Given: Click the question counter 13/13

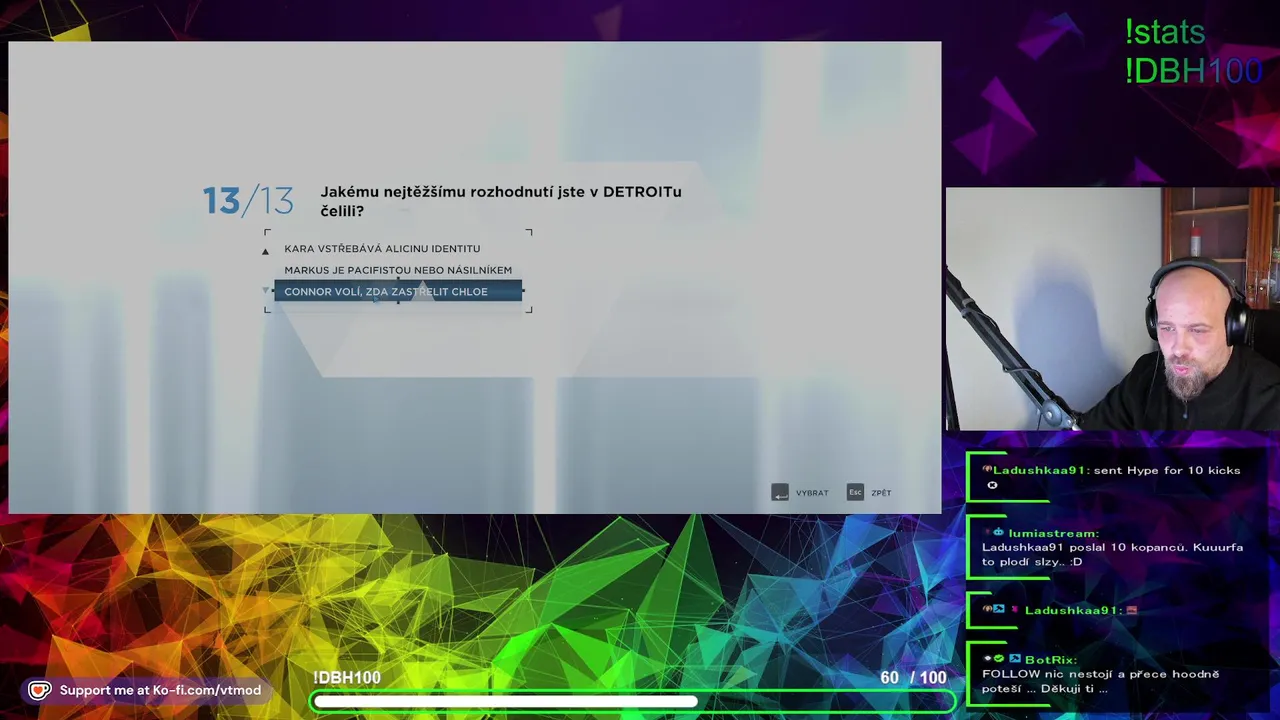Looking at the screenshot, I should coord(248,201).
